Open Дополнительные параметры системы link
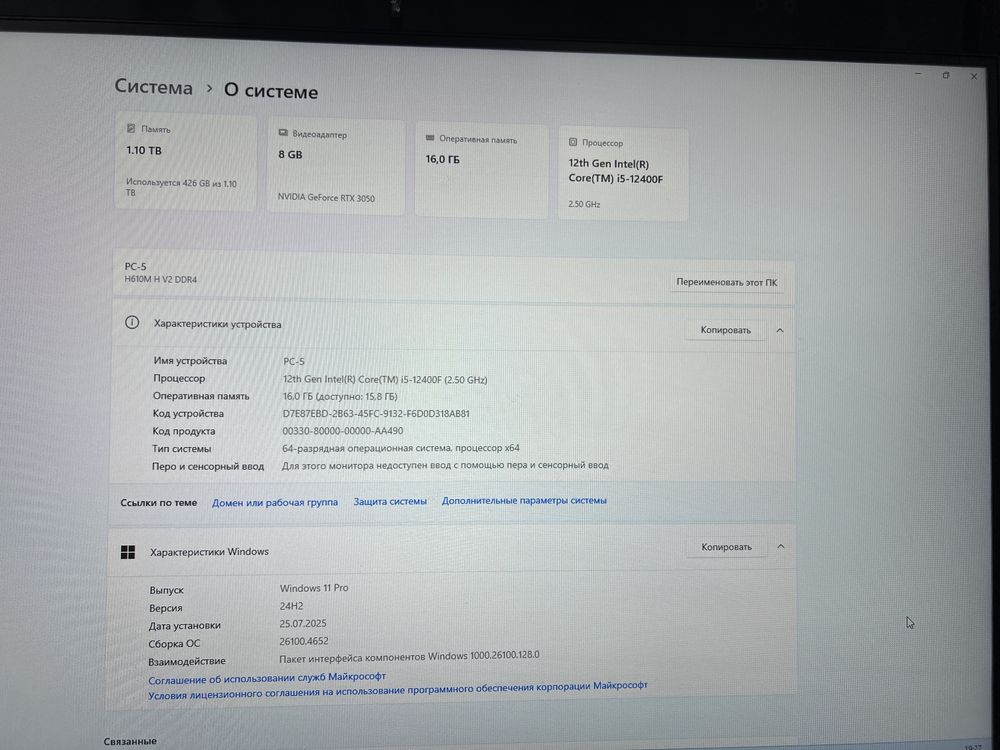Viewport: 1000px width, 750px height. coord(524,501)
